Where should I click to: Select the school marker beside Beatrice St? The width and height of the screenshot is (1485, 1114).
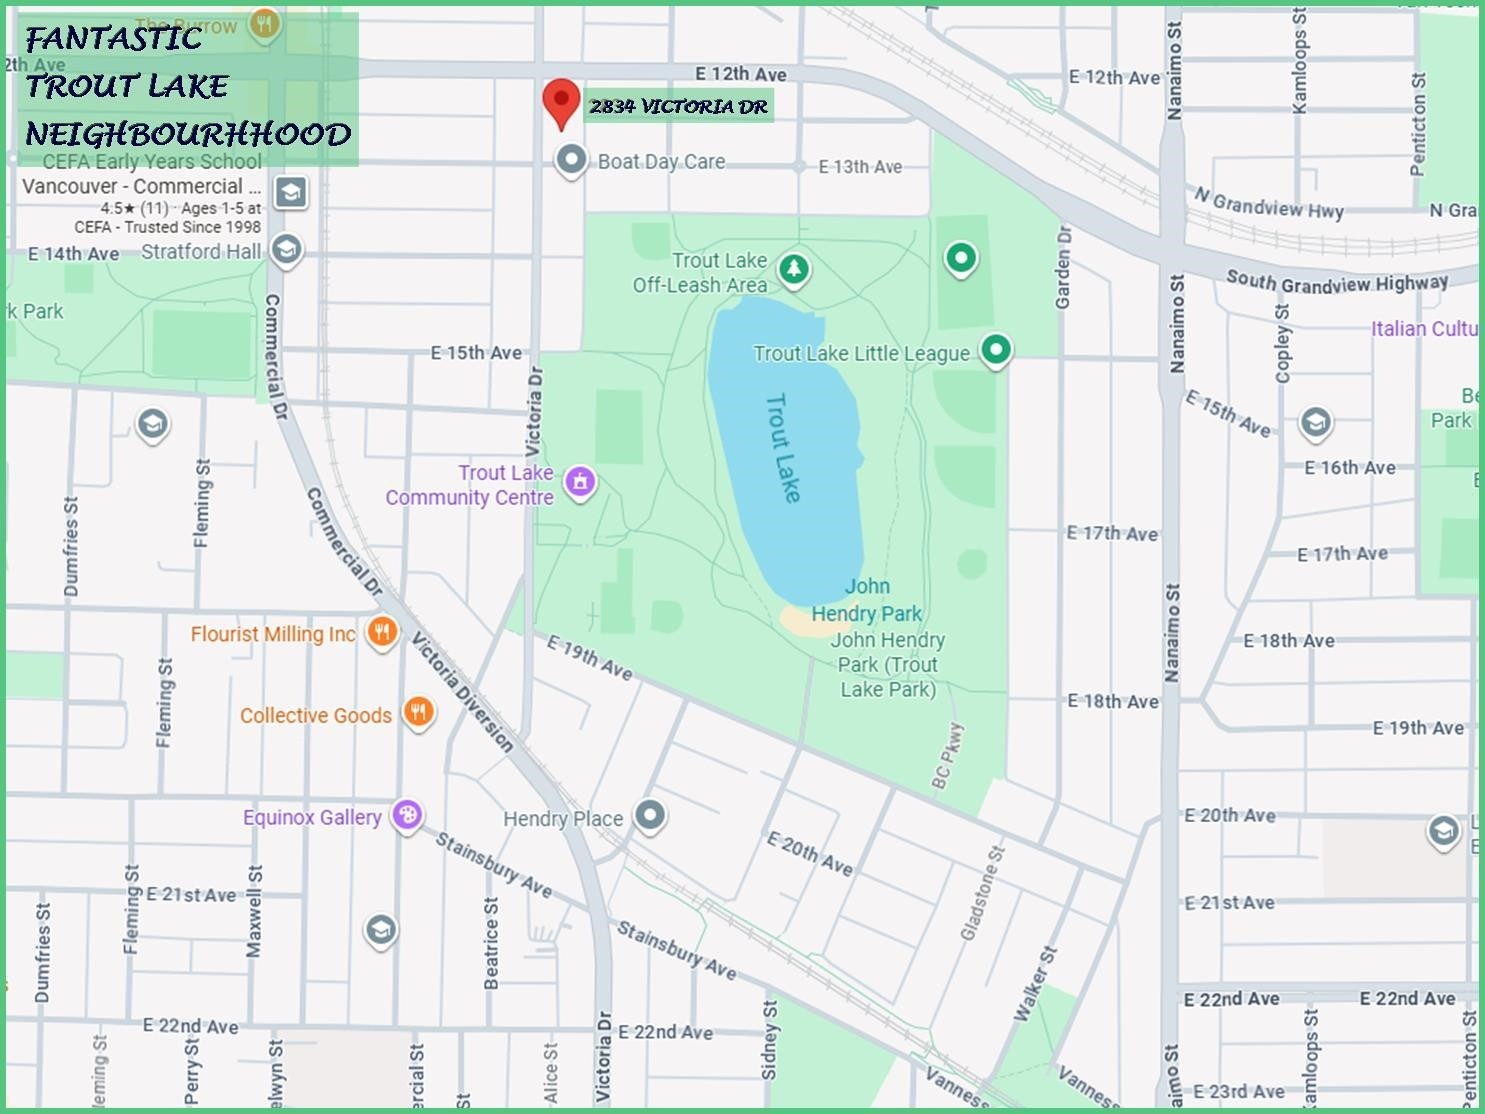point(380,931)
